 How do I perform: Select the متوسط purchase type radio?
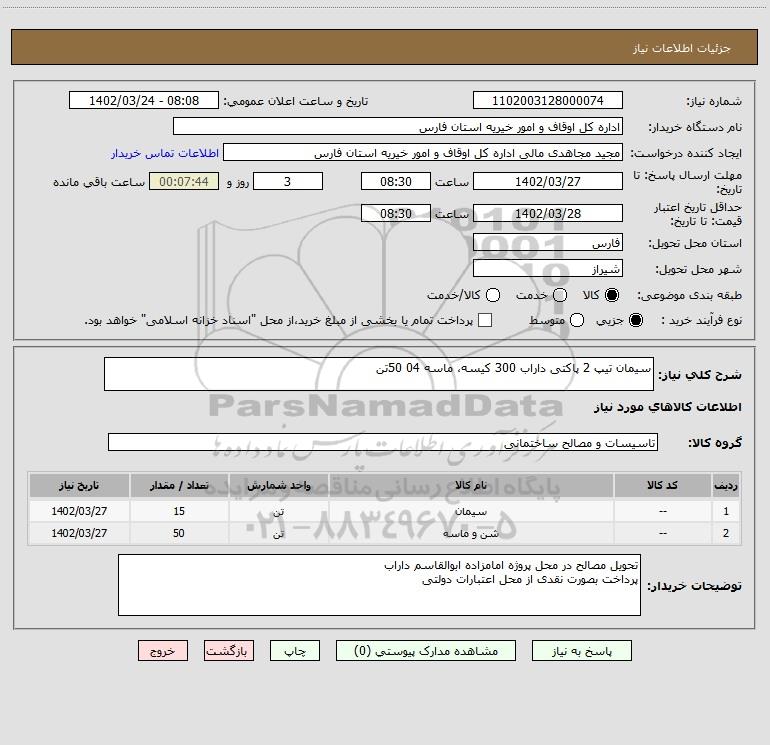click(x=577, y=320)
